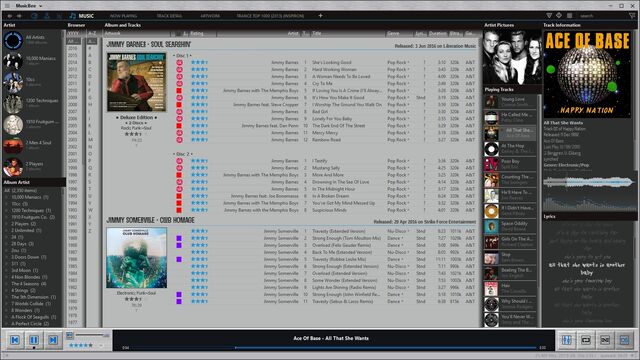Select 1200 Techniques artist
This screenshot has width=640, height=360.
[33, 103]
